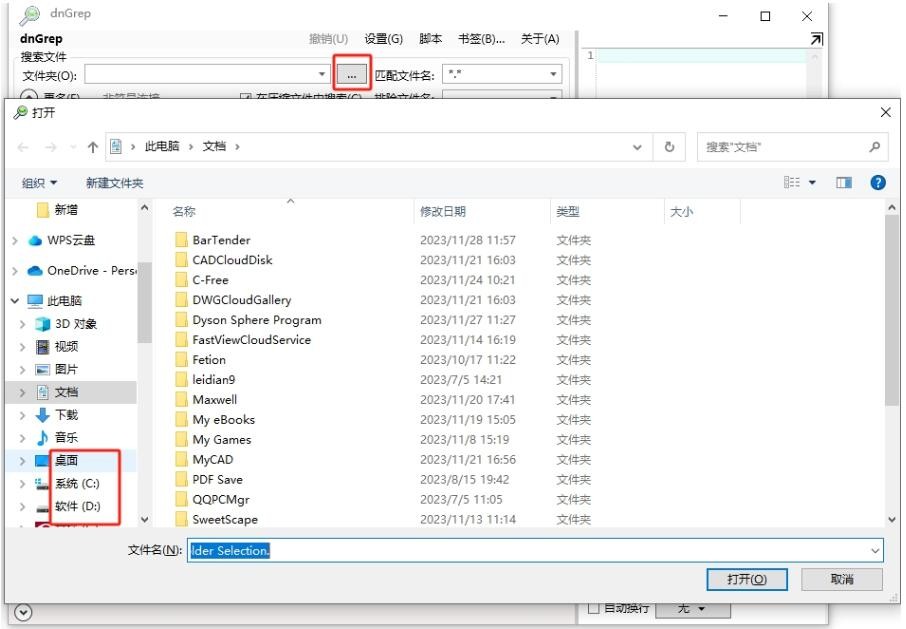This screenshot has width=906, height=629.
Task: Click the folder browse '...' button in dnGrep
Action: (x=352, y=75)
